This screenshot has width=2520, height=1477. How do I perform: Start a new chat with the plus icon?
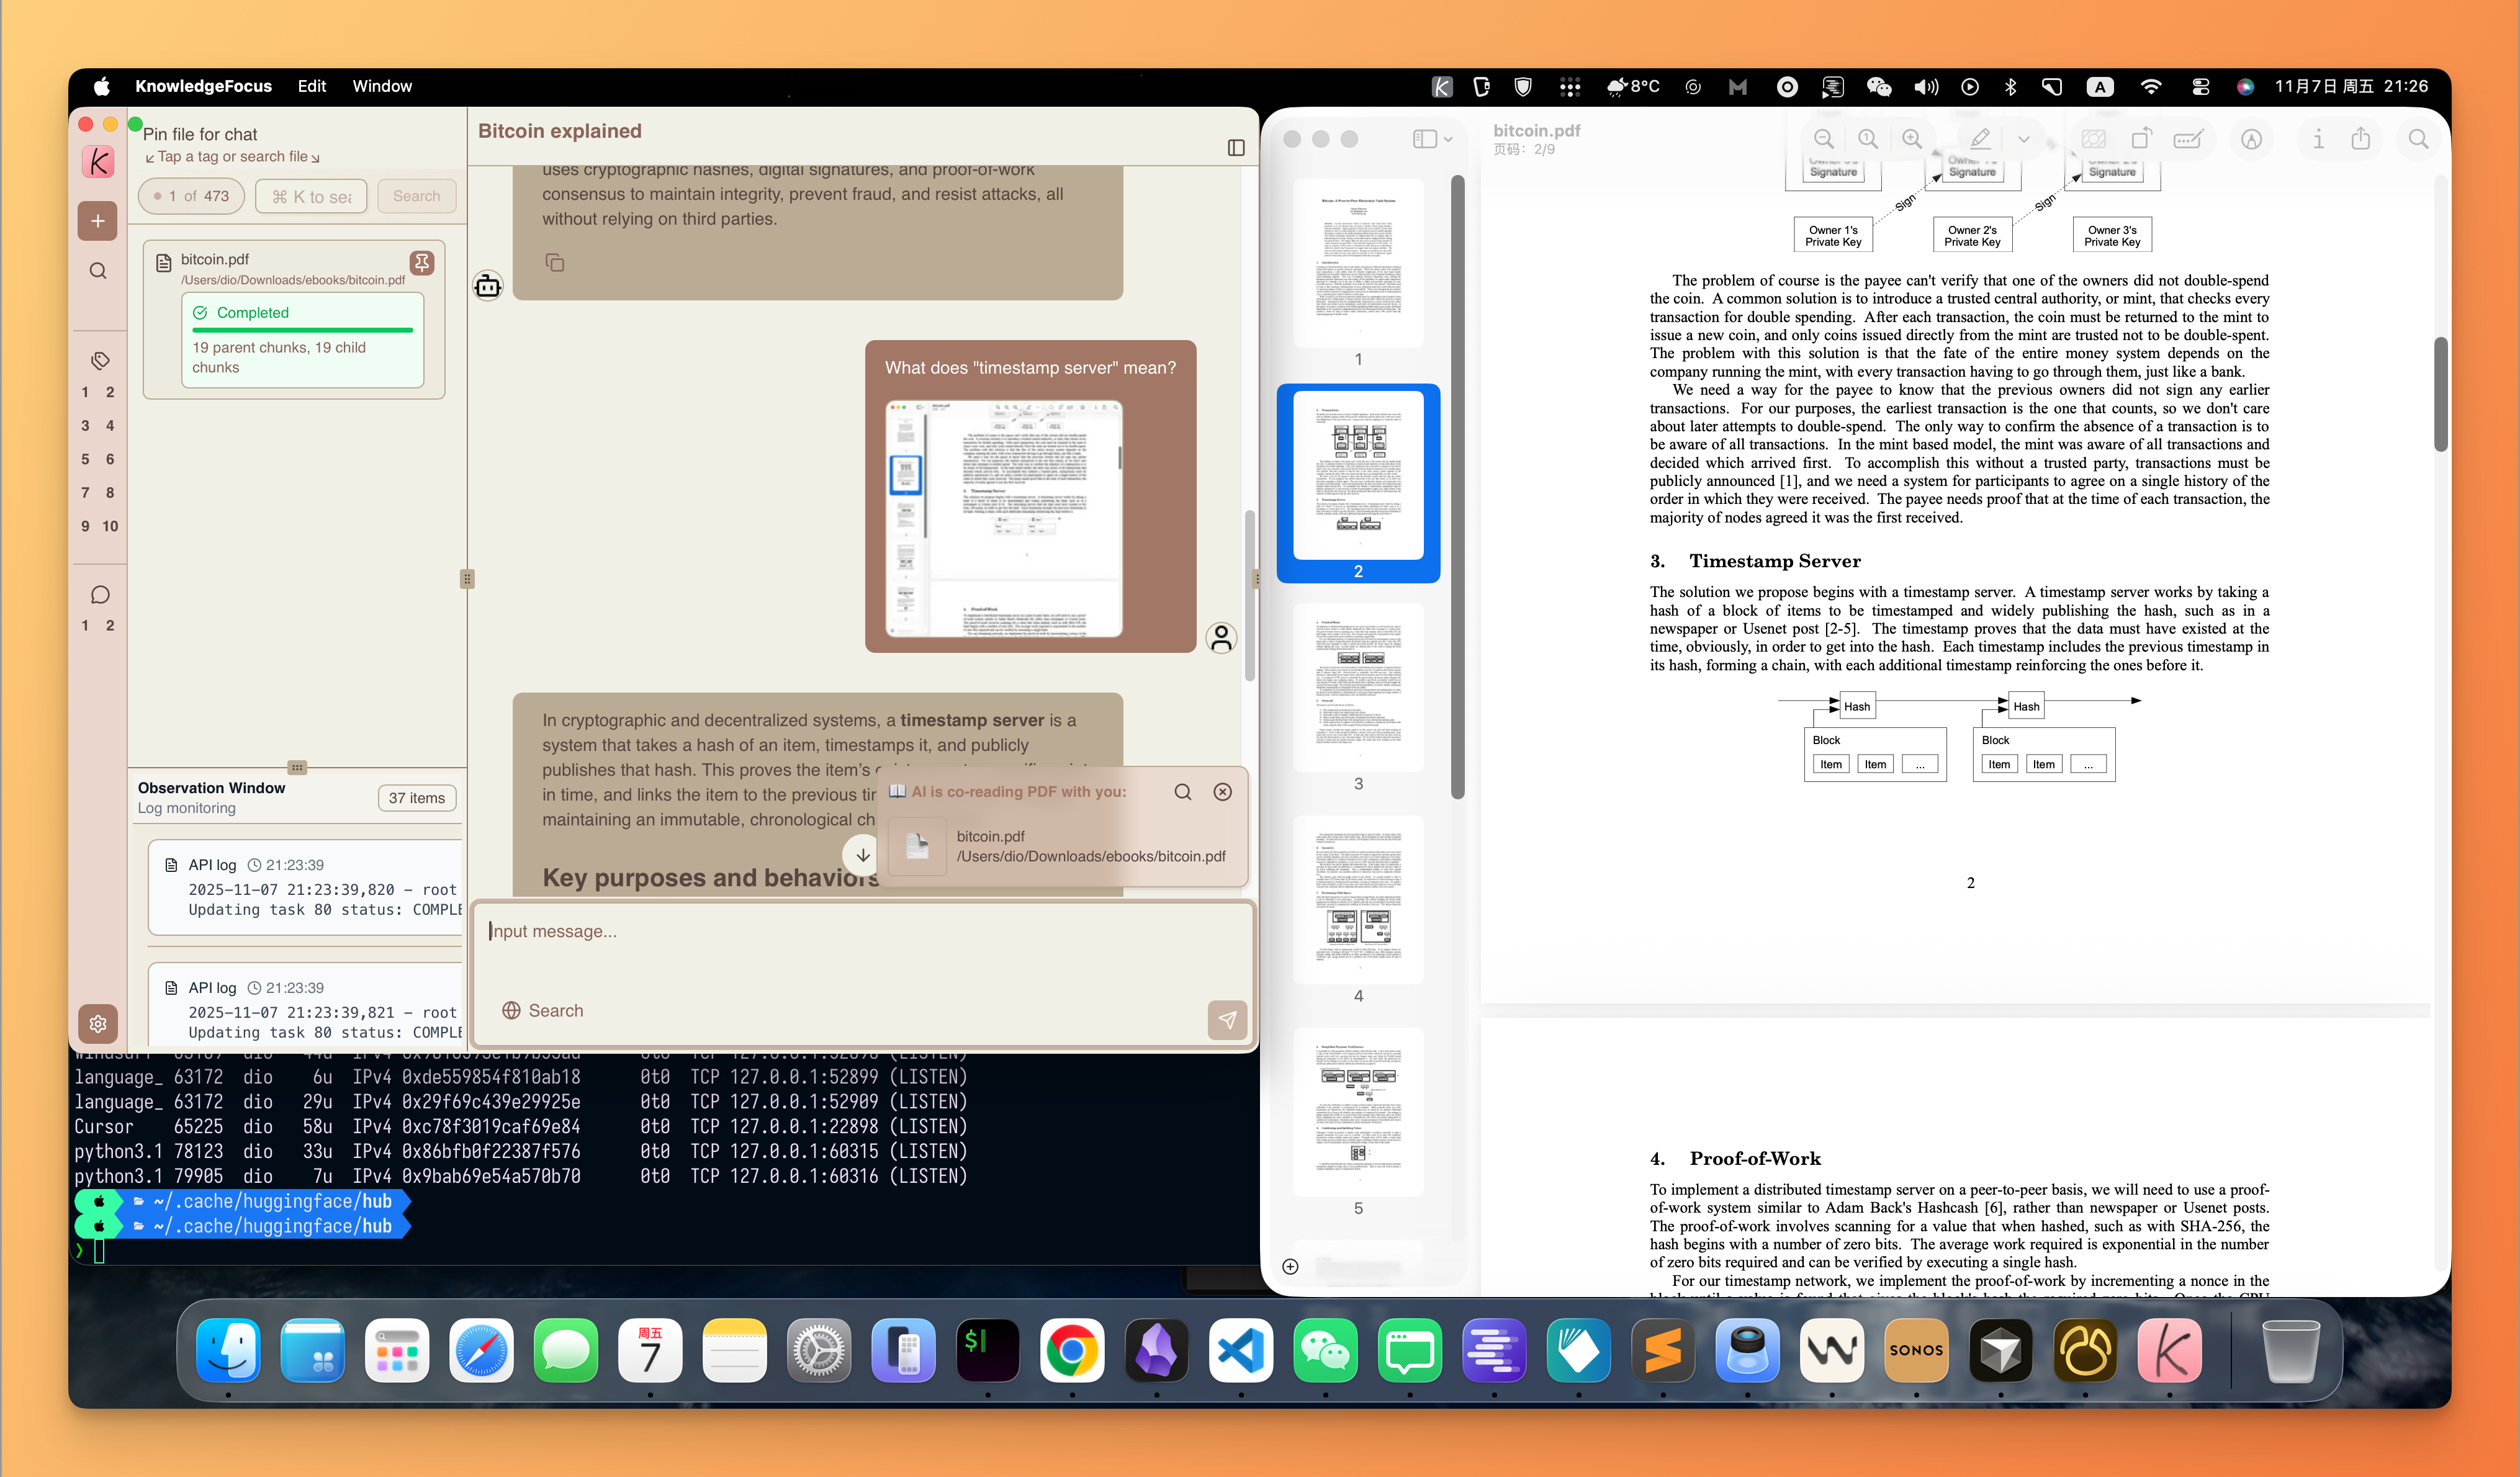98,220
